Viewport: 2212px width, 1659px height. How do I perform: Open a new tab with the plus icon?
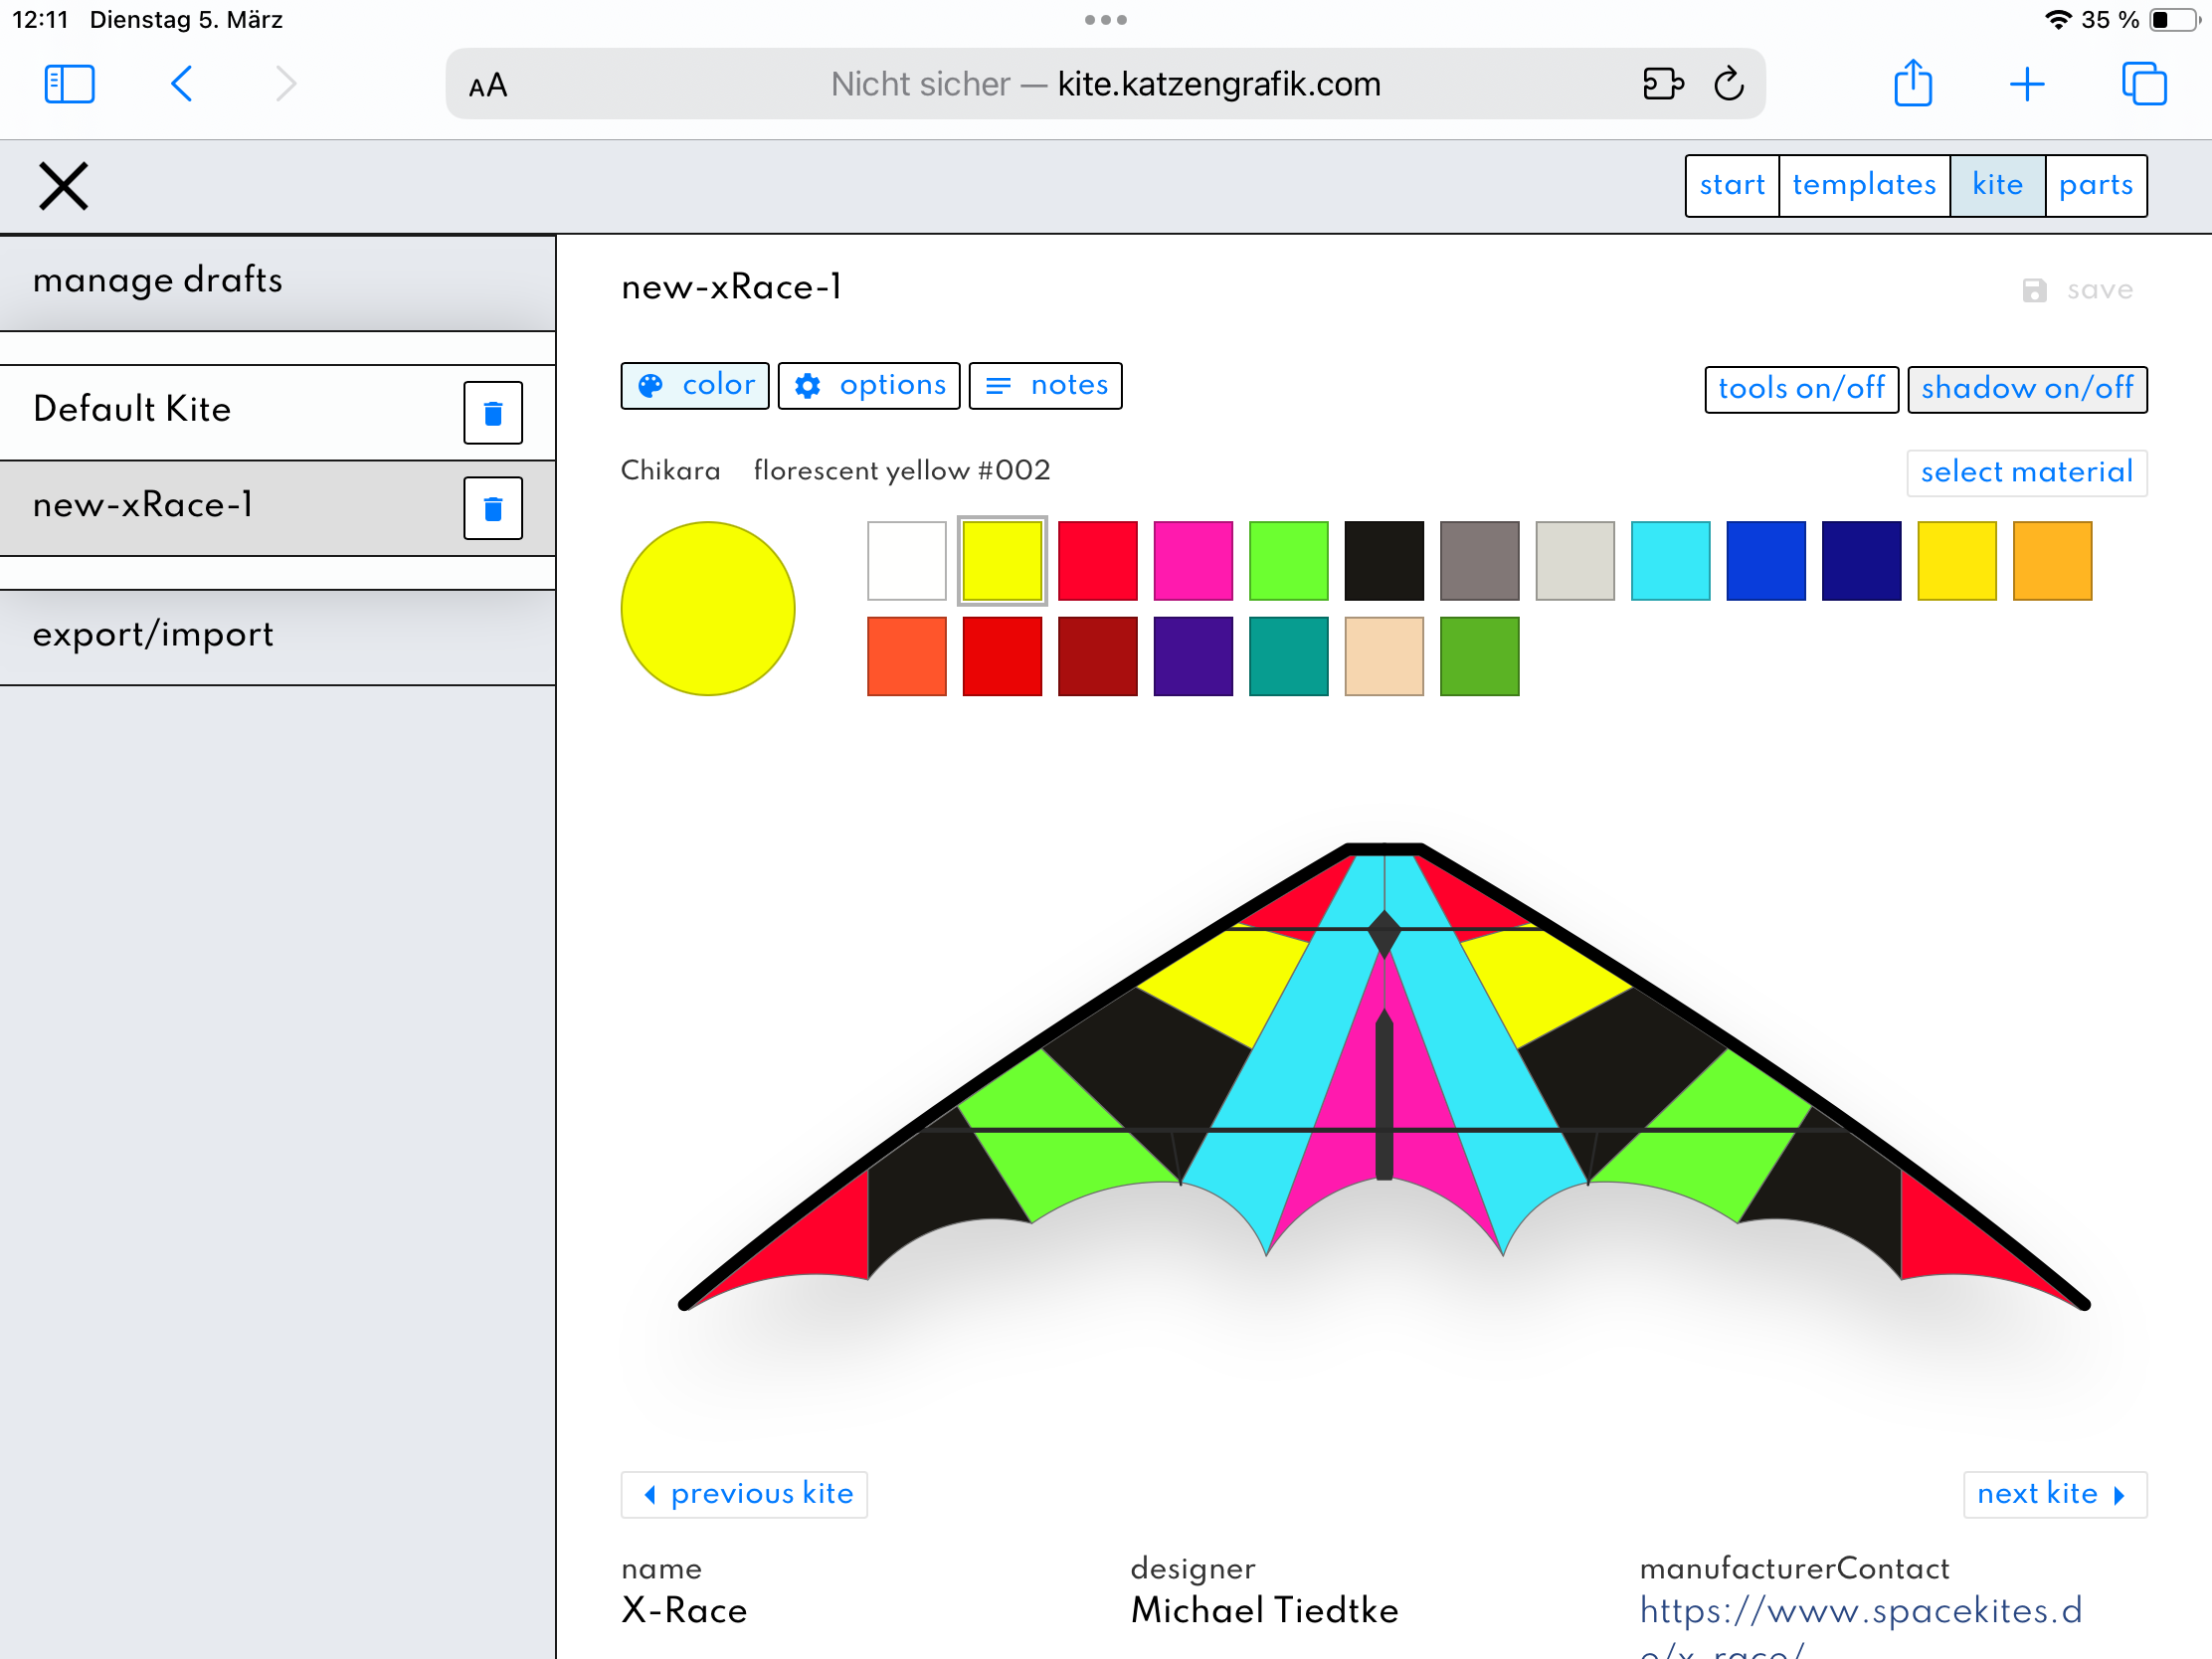point(2026,84)
